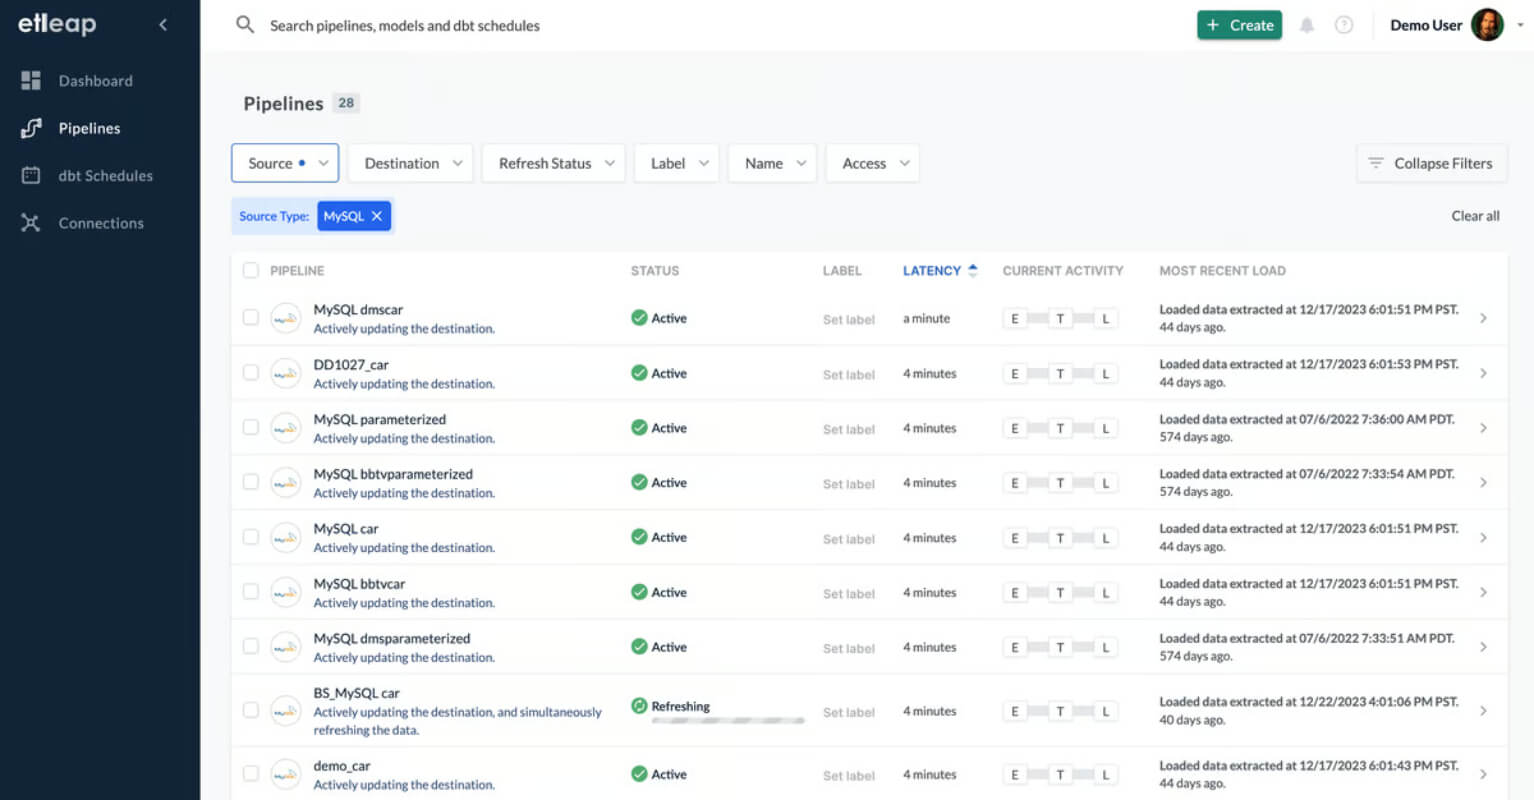The image size is (1534, 800).
Task: Sort pipelines by the Latency column
Action: tap(939, 271)
